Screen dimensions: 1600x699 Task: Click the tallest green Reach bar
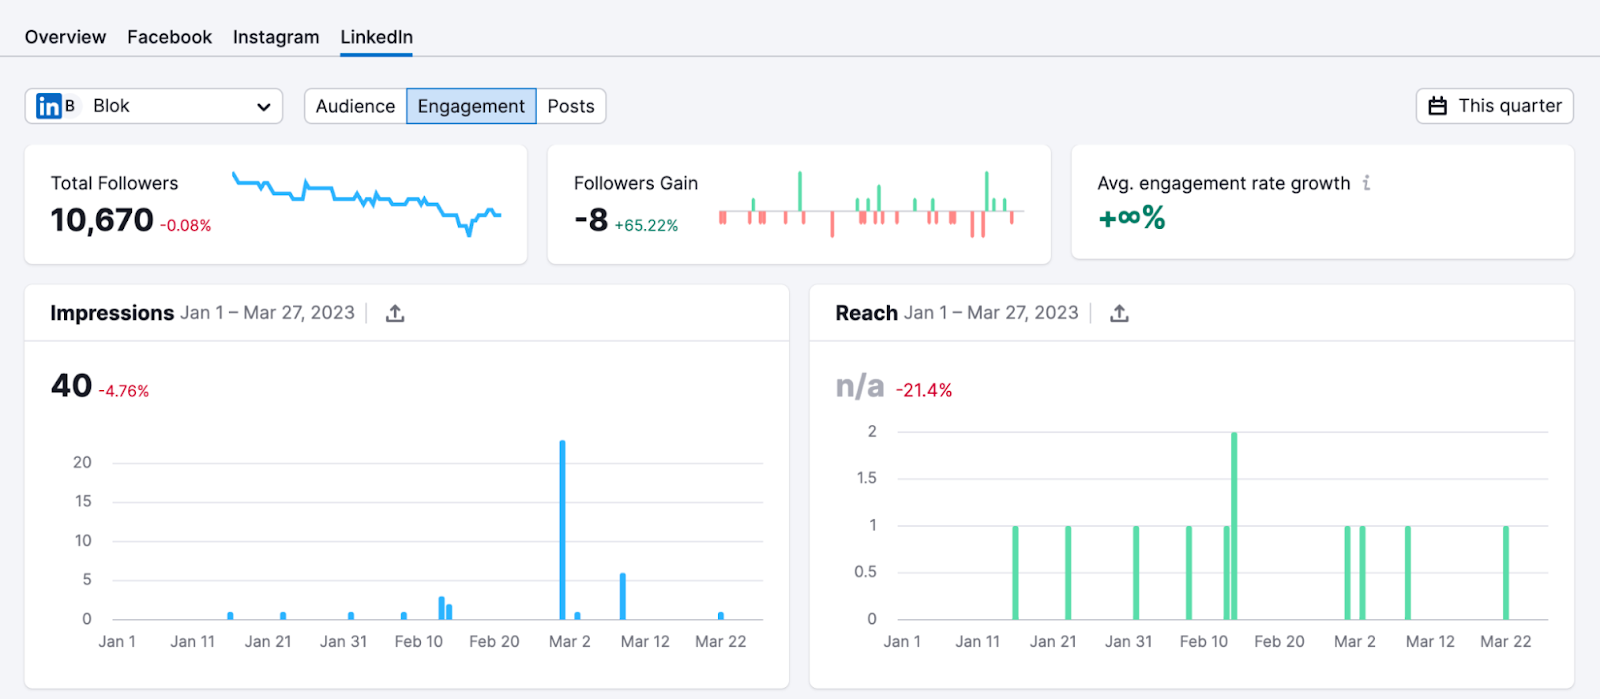(x=1234, y=525)
